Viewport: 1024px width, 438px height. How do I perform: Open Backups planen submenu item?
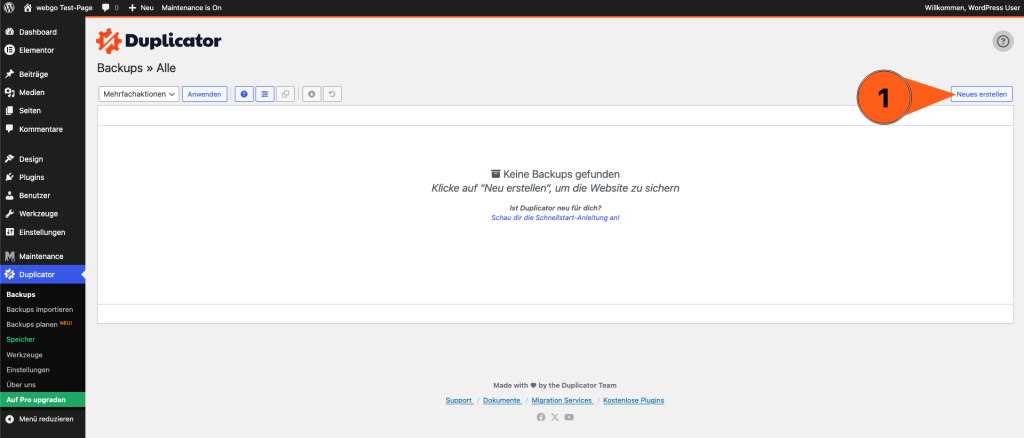click(32, 324)
